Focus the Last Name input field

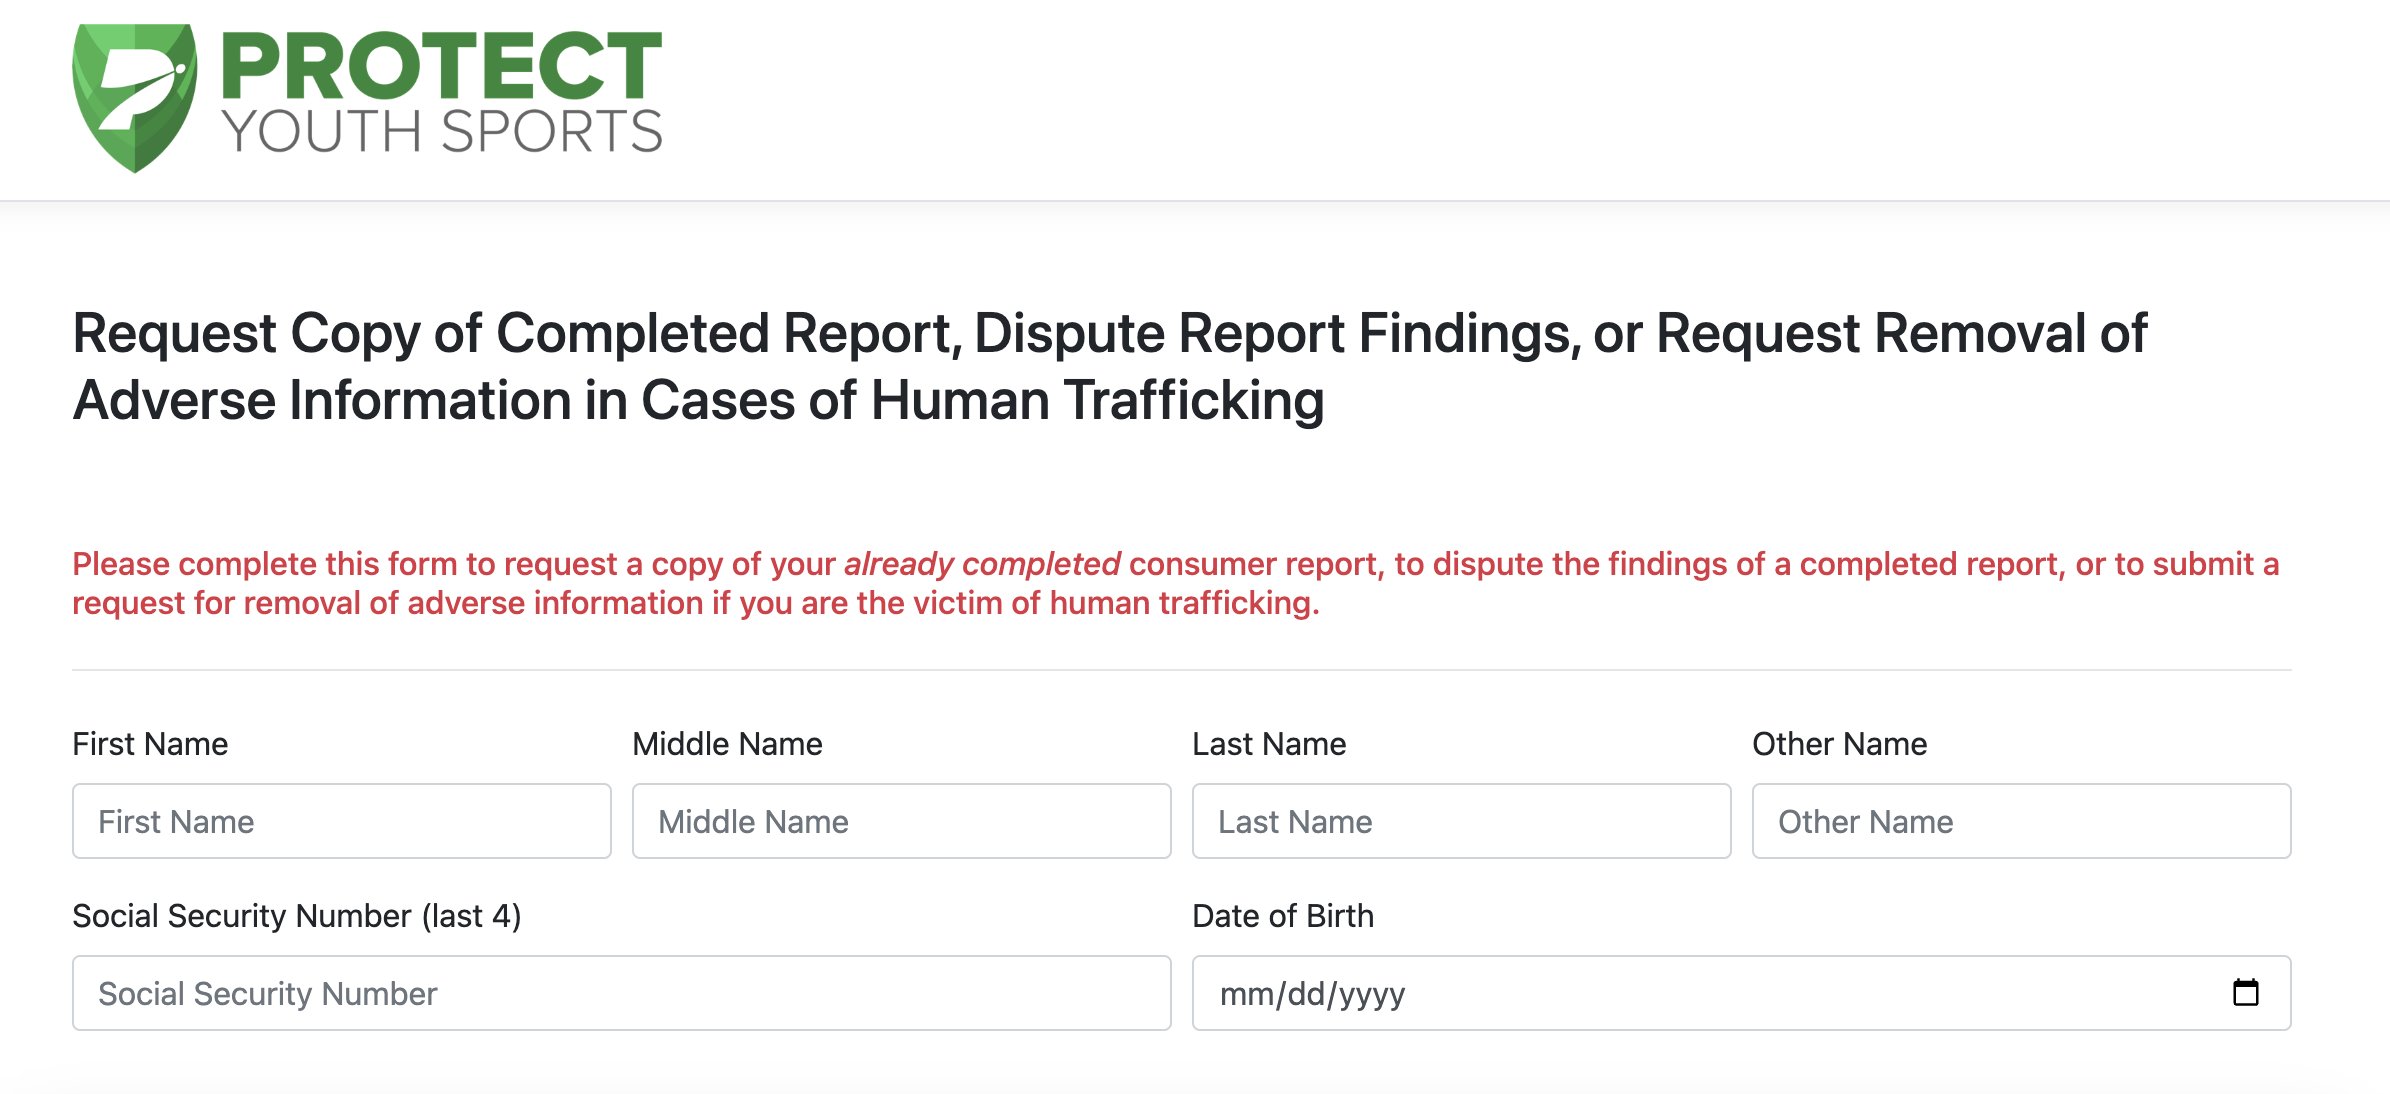pyautogui.click(x=1462, y=821)
